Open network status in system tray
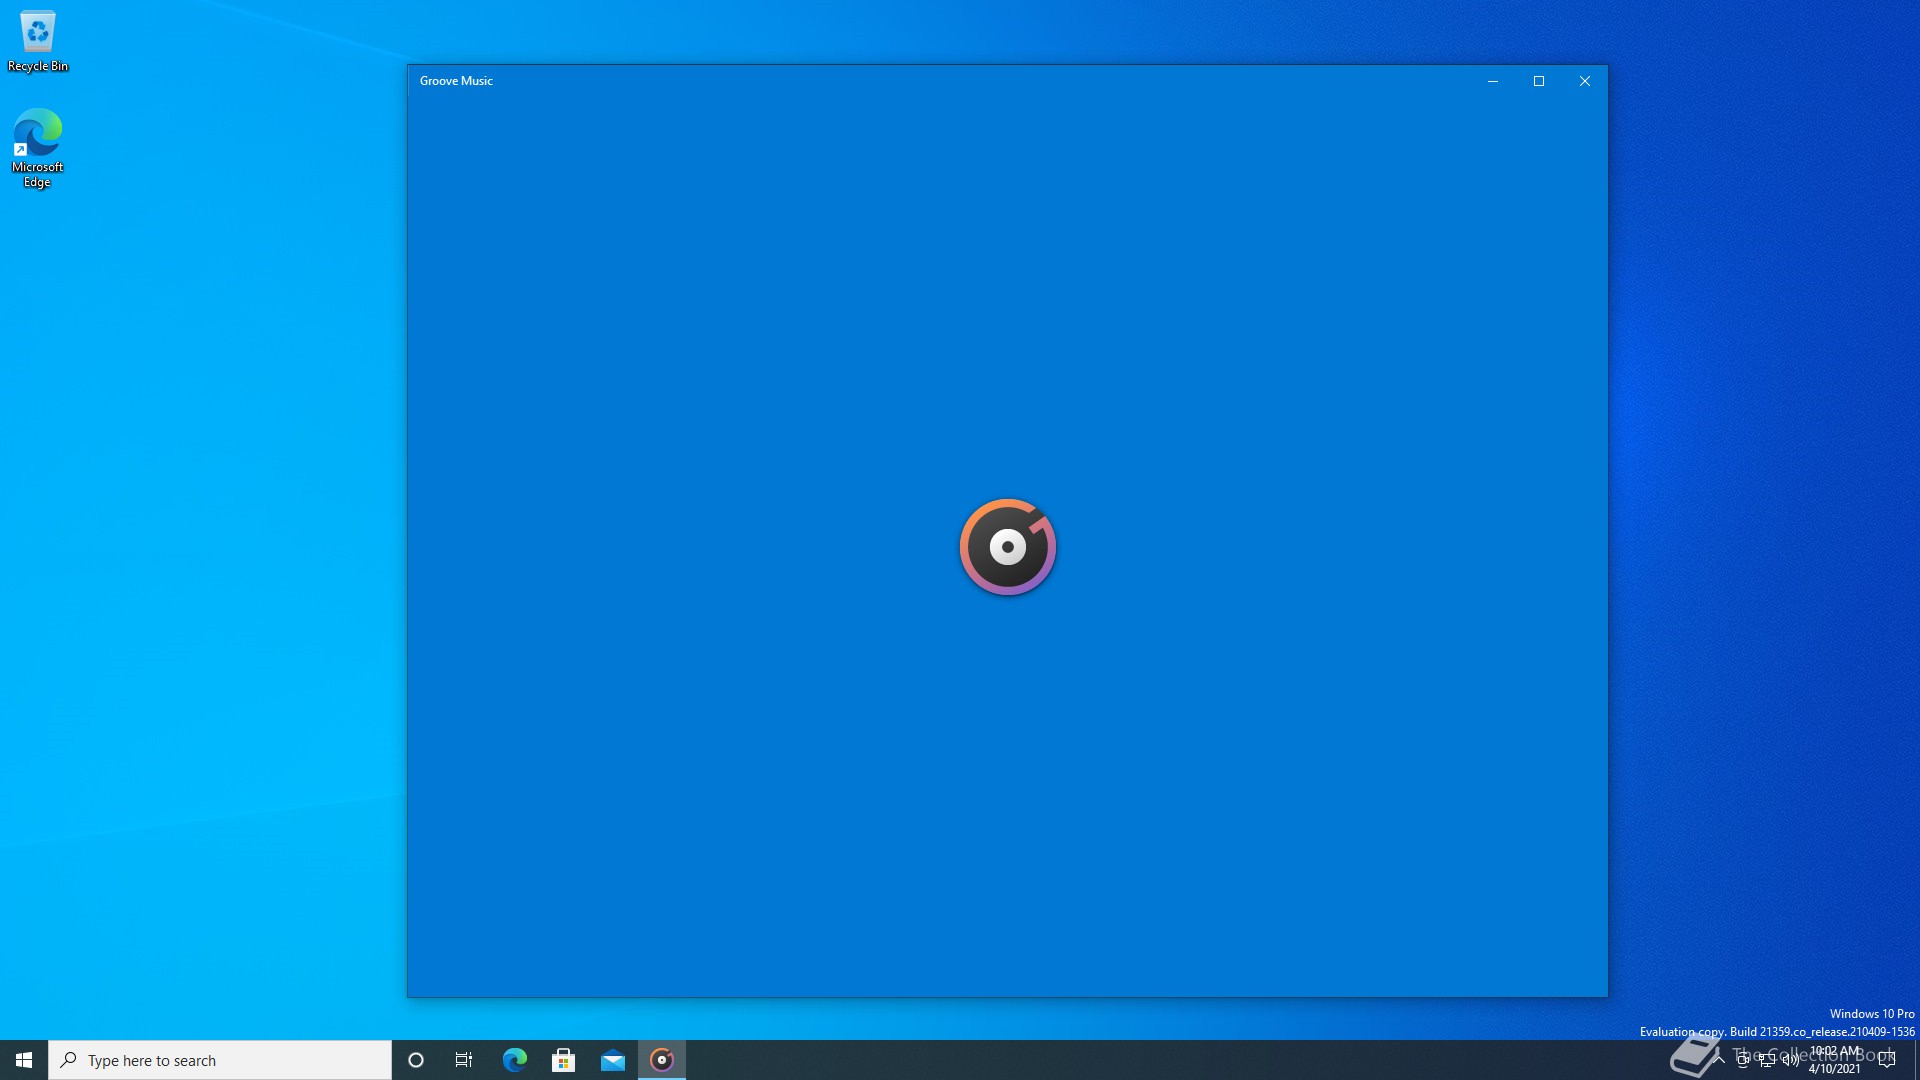 [1767, 1060]
